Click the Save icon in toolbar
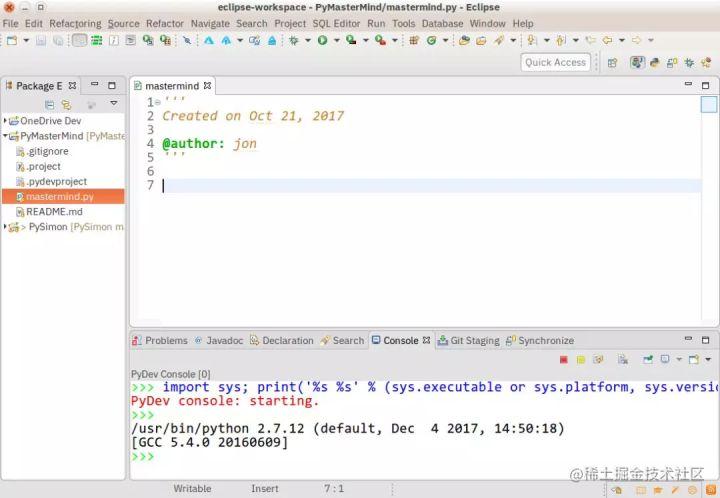This screenshot has height=498, width=720. pos(41,40)
